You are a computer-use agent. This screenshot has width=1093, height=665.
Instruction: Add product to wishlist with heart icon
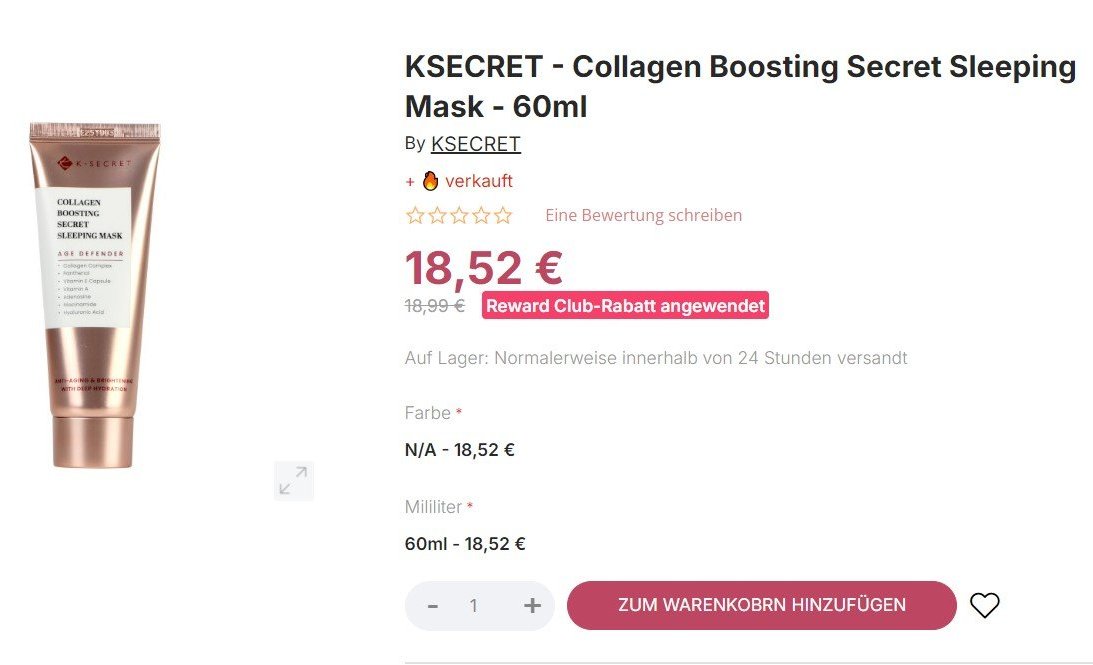point(985,605)
